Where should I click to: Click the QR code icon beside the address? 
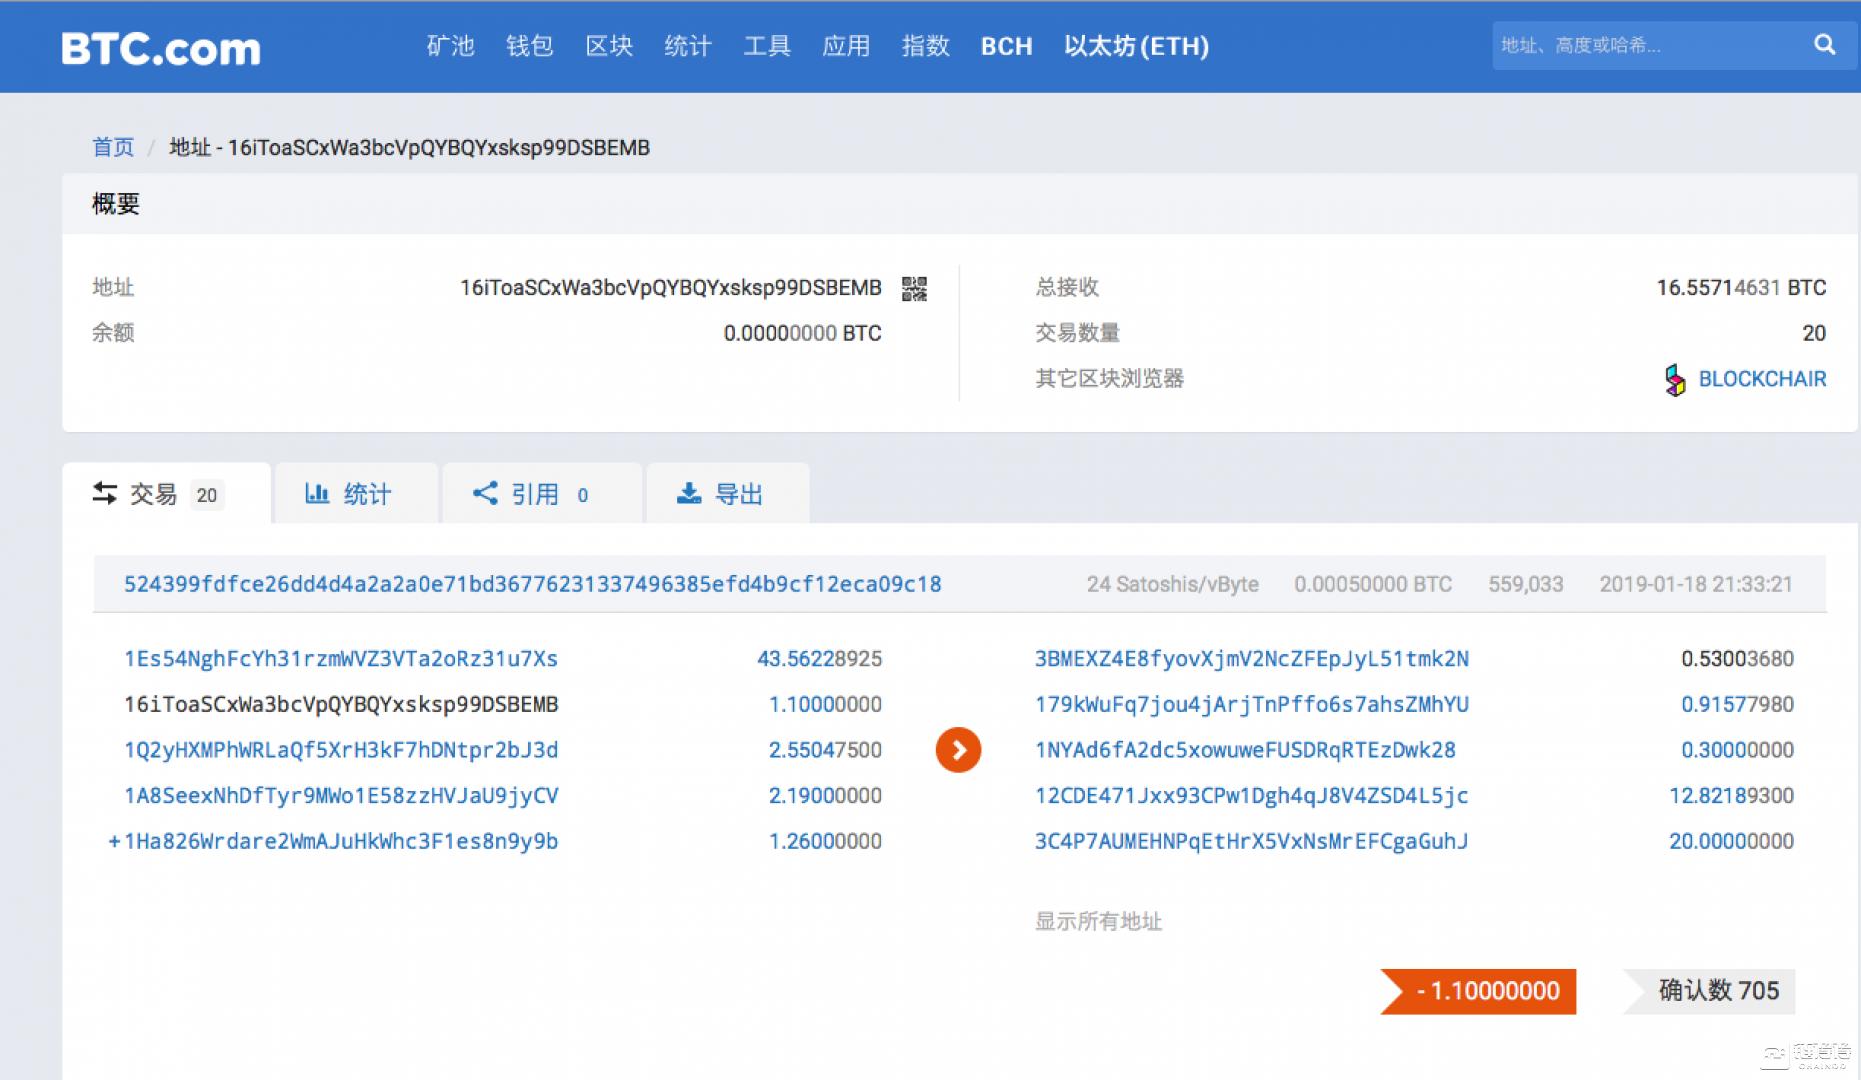[x=913, y=288]
